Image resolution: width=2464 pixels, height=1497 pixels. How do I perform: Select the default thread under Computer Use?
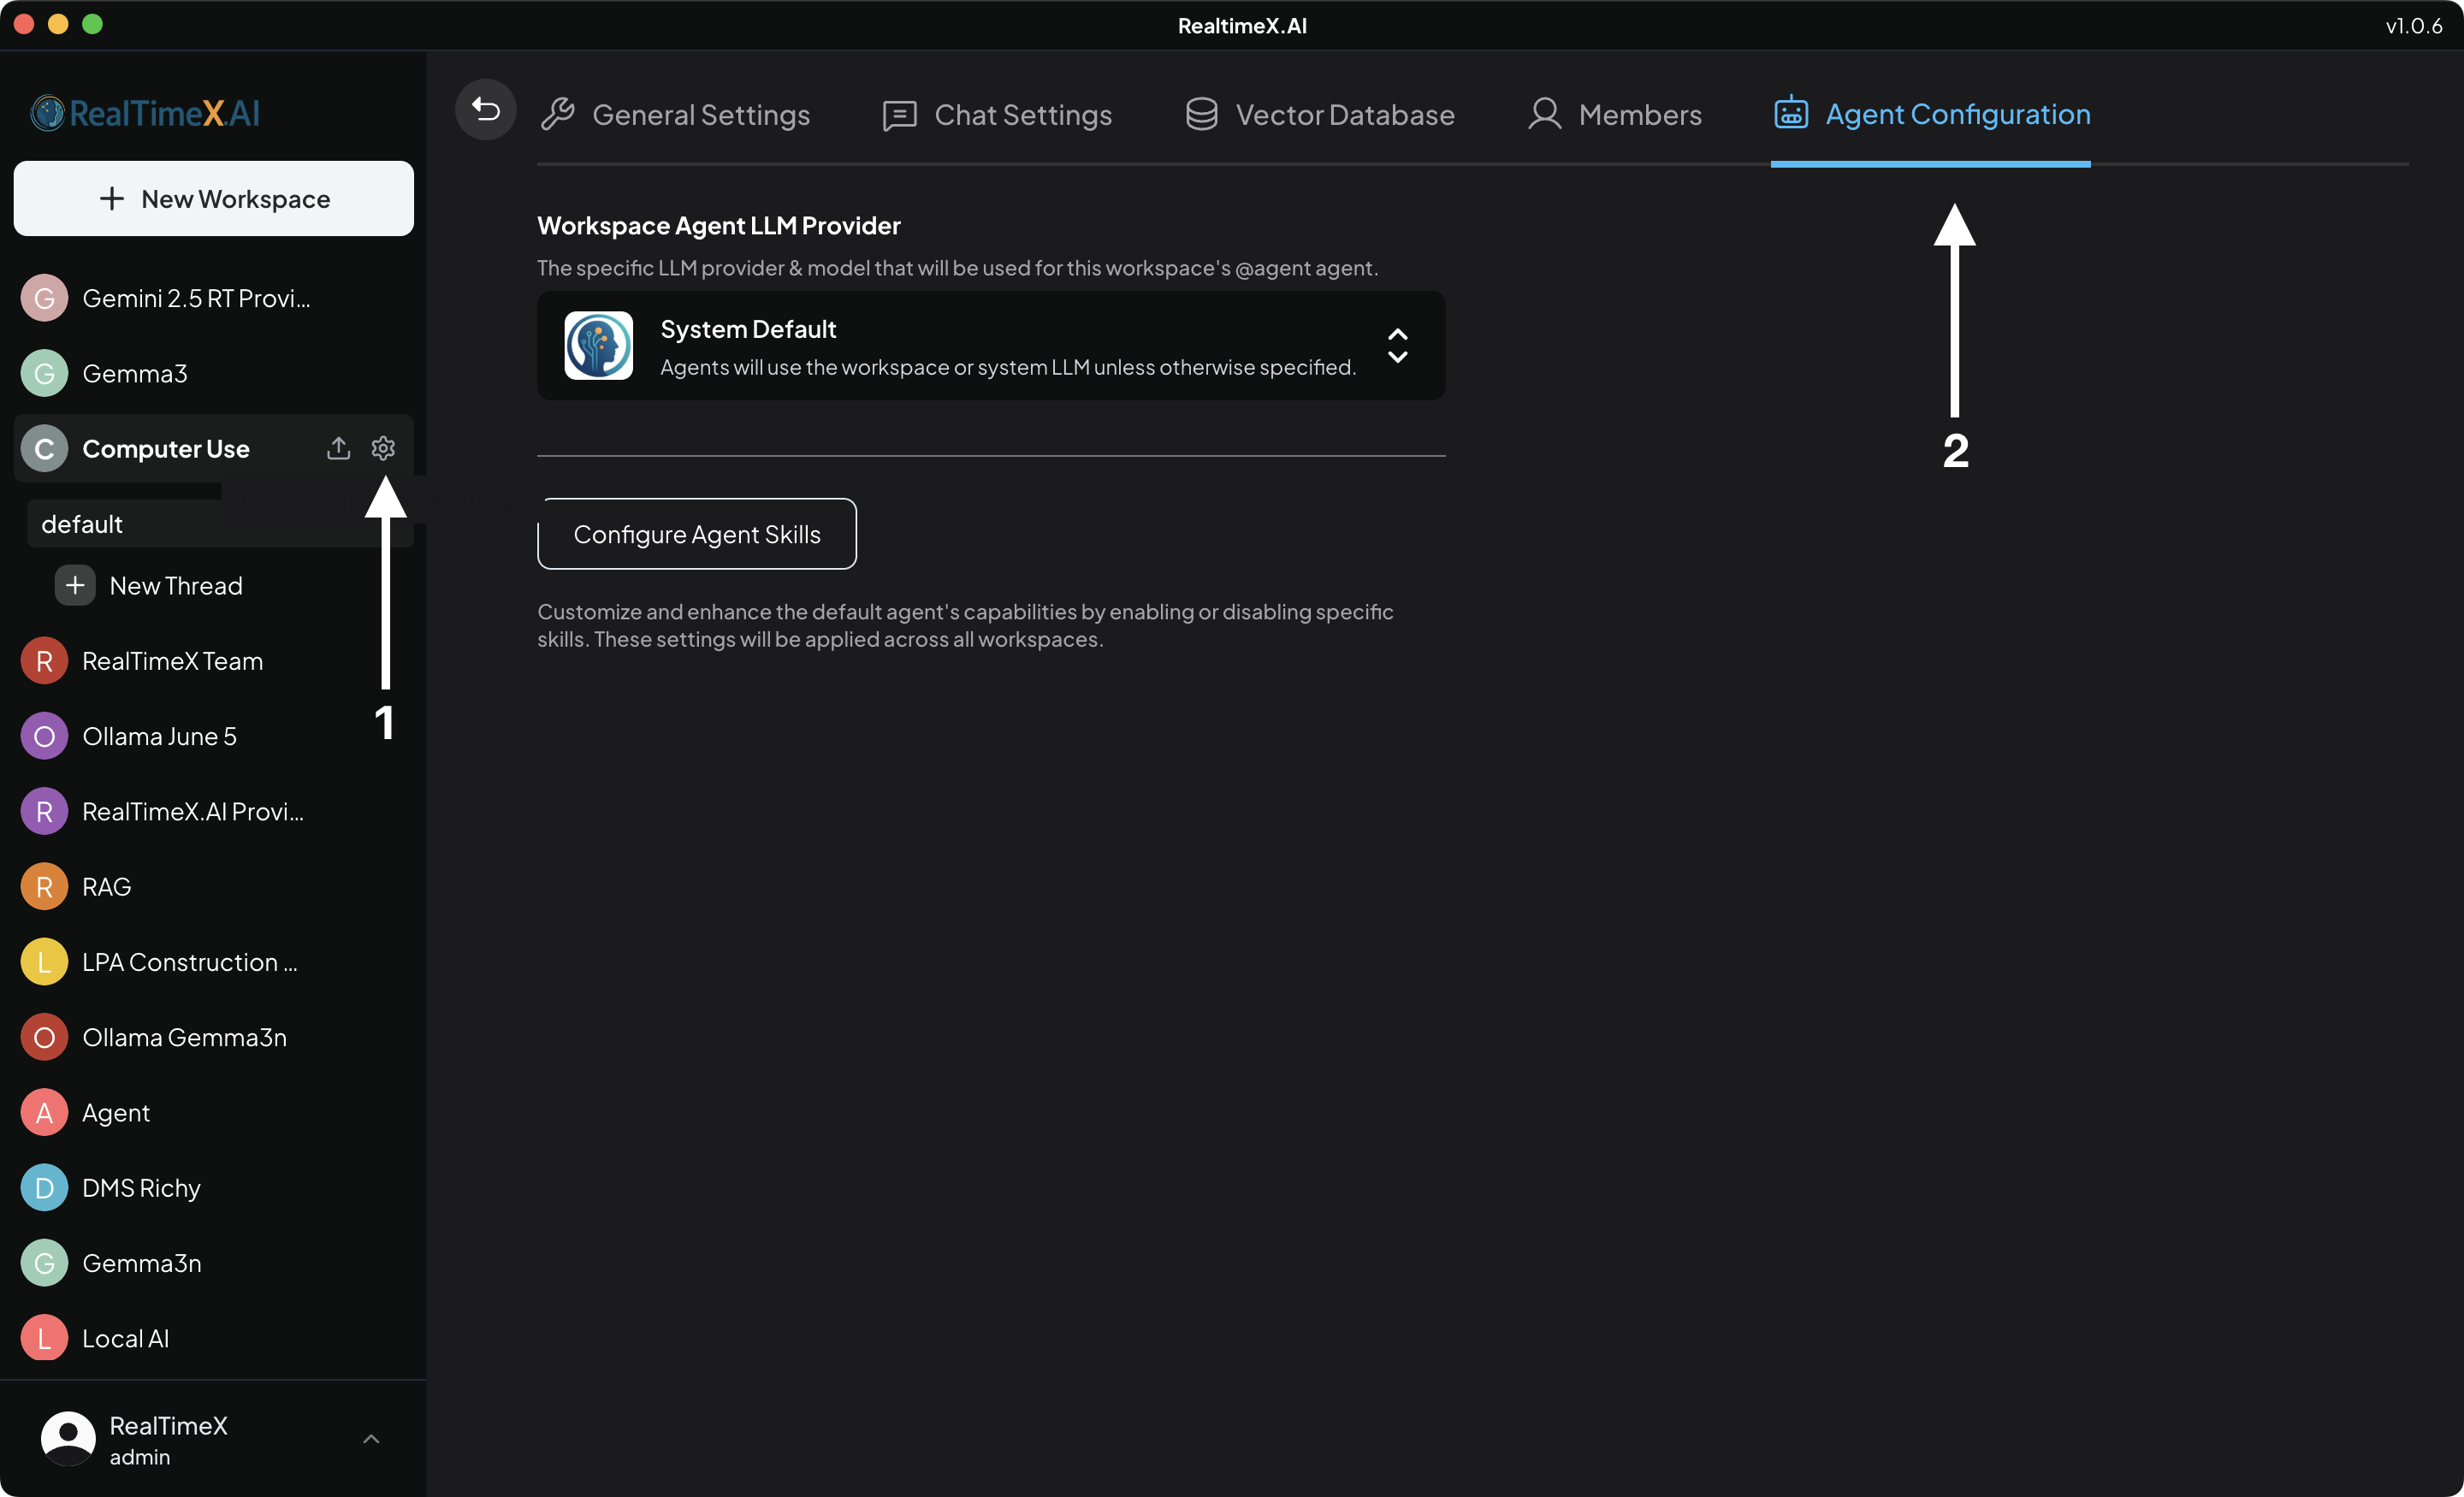[82, 523]
